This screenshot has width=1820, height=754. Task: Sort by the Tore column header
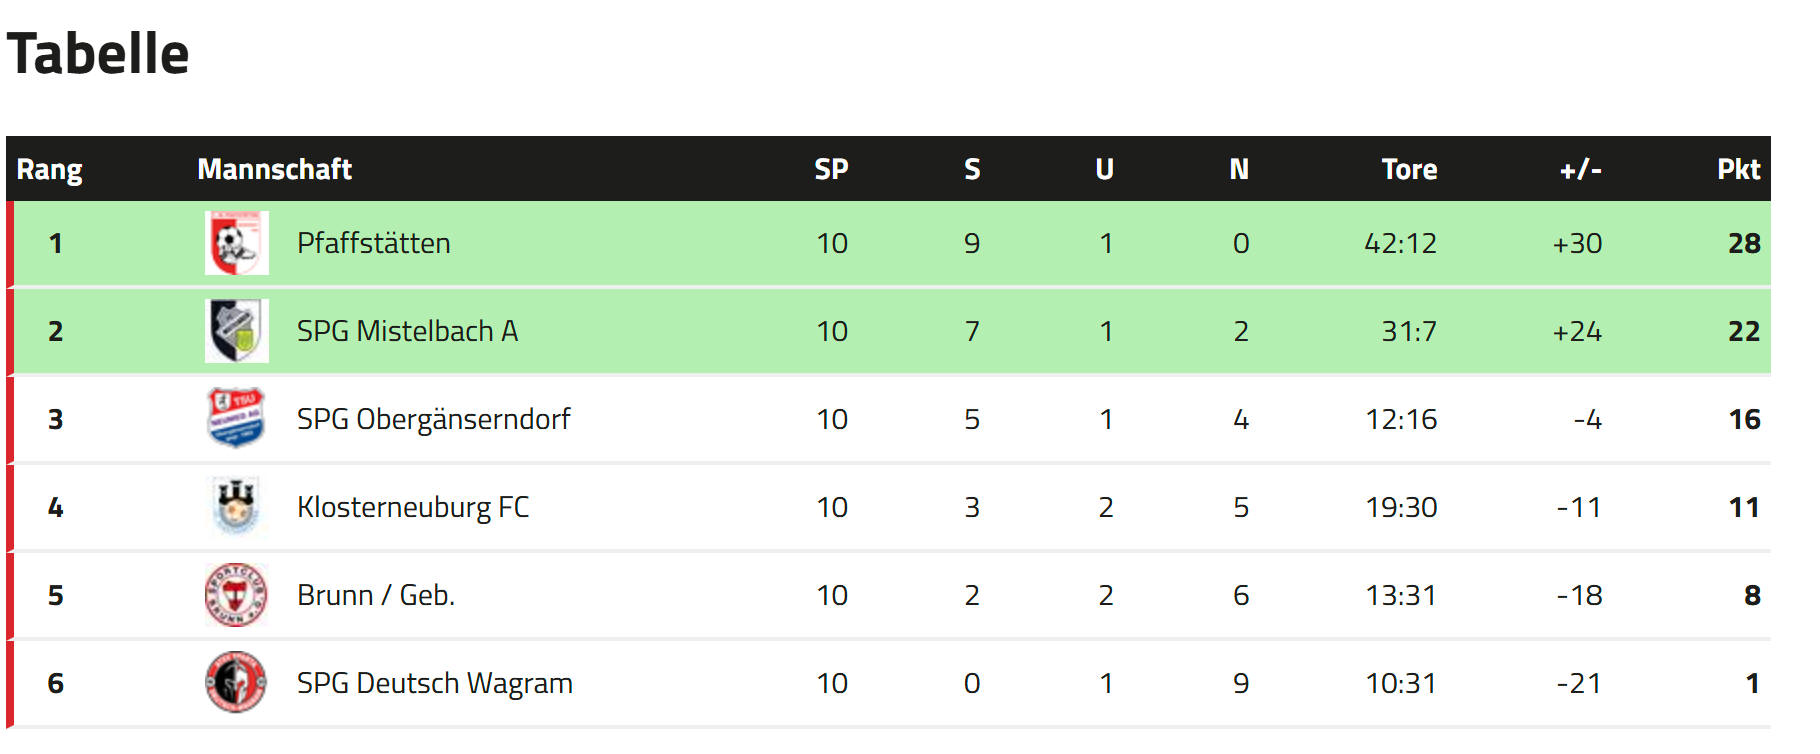(x=1409, y=169)
